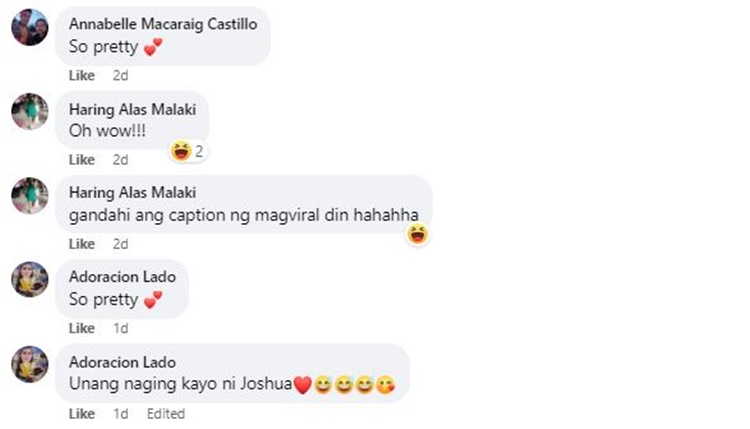Open the 1d timestamp of Adoracion's So pretty
Image resolution: width=750 pixels, height=429 pixels.
121,328
